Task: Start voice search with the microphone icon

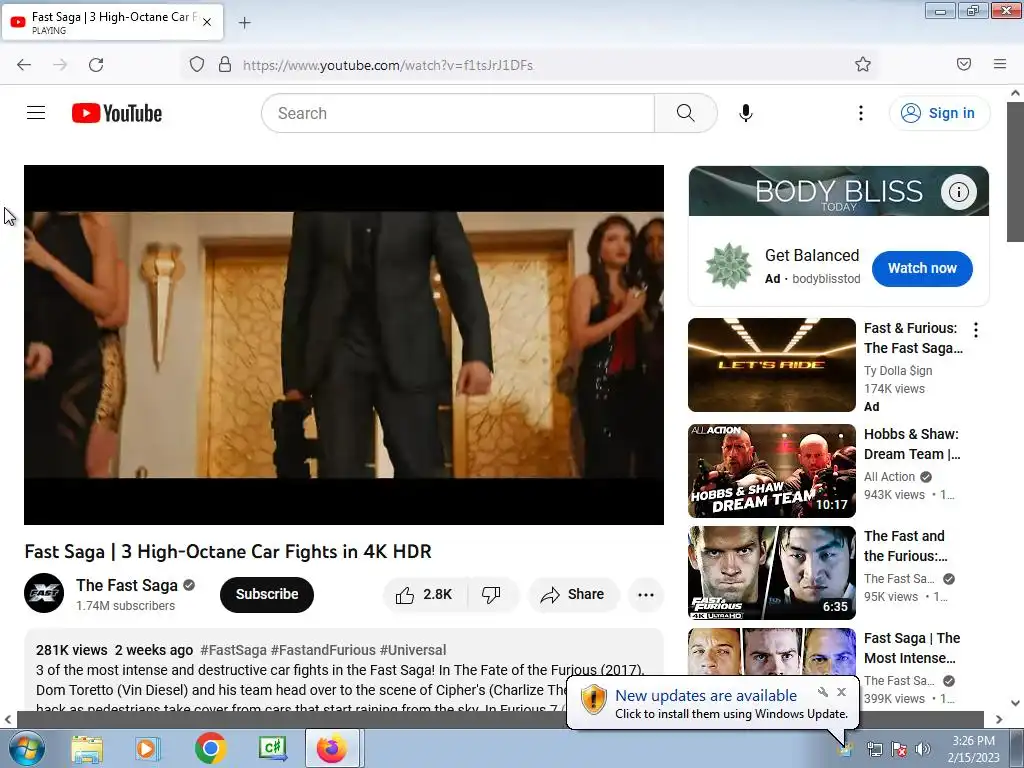Action: pos(746,113)
